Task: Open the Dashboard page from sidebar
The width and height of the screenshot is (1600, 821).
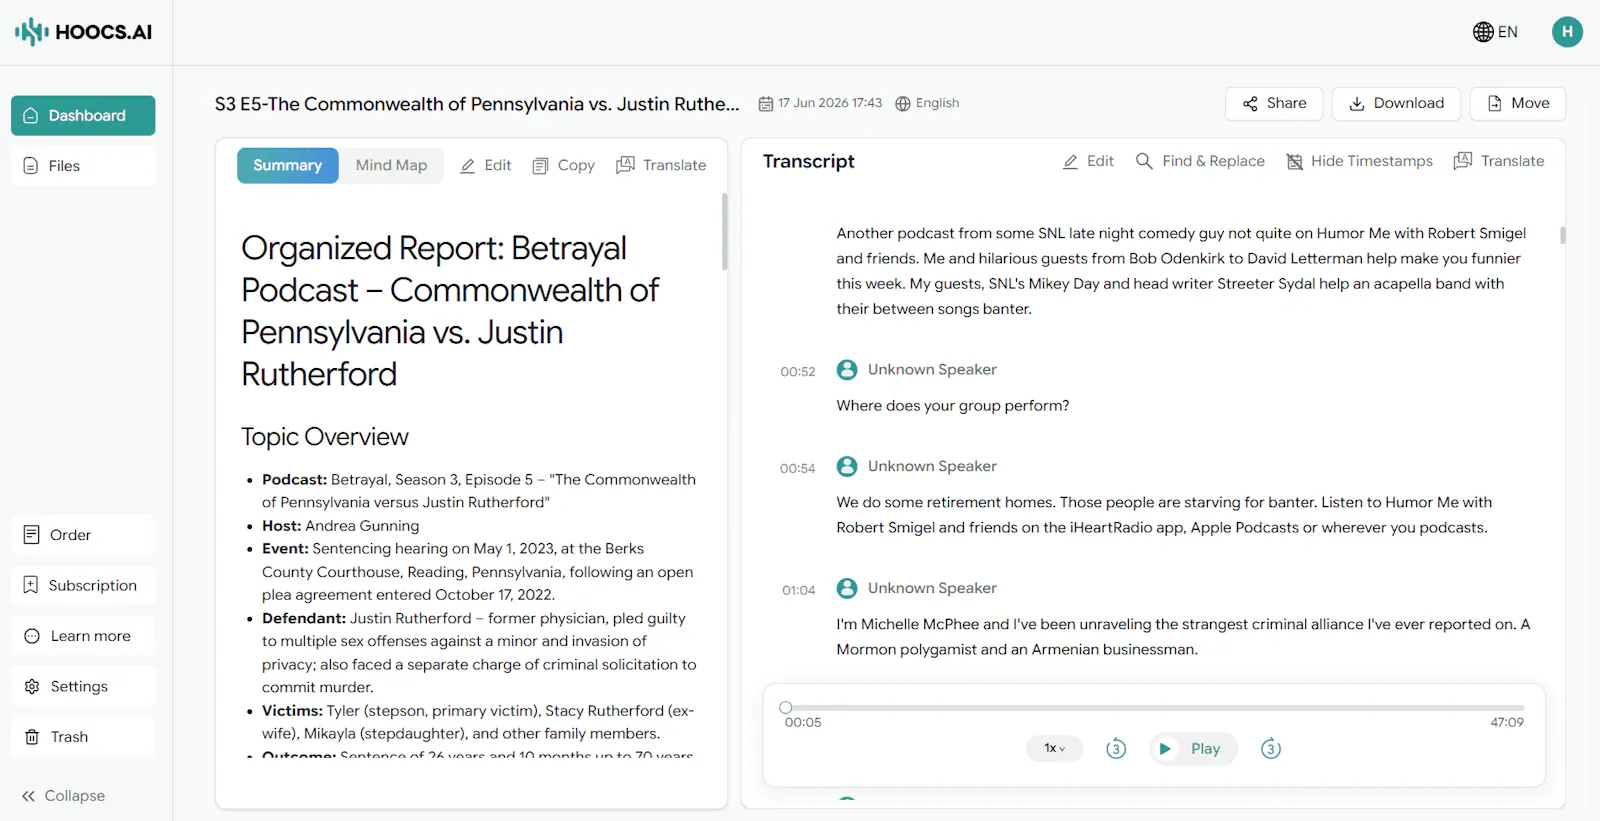Action: click(83, 115)
